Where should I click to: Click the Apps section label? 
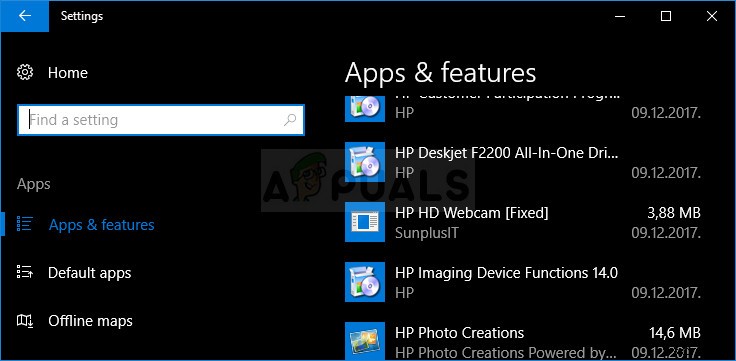click(x=33, y=184)
